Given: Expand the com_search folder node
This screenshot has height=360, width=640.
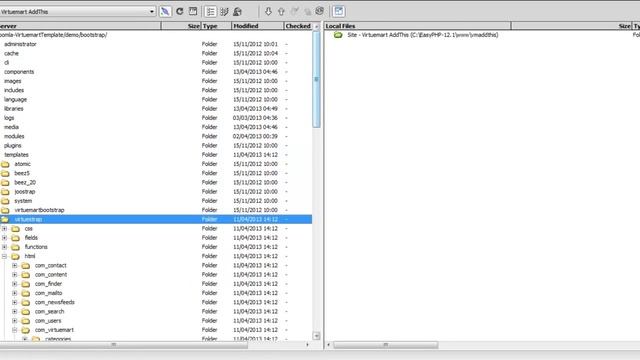Looking at the screenshot, I should 15,311.
